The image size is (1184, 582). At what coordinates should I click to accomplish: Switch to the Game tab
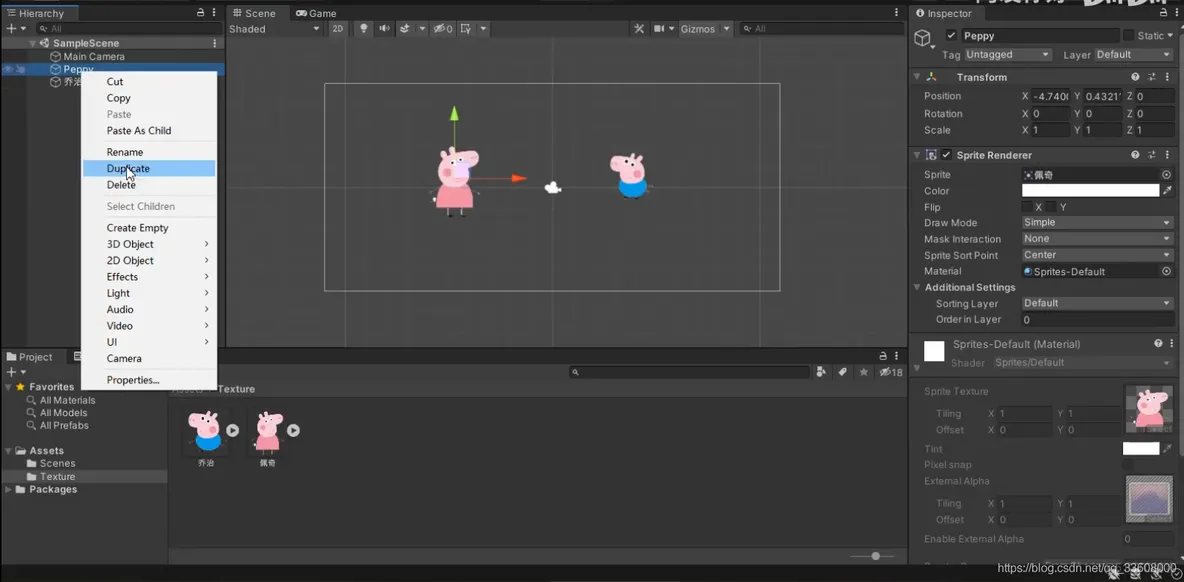tap(316, 13)
